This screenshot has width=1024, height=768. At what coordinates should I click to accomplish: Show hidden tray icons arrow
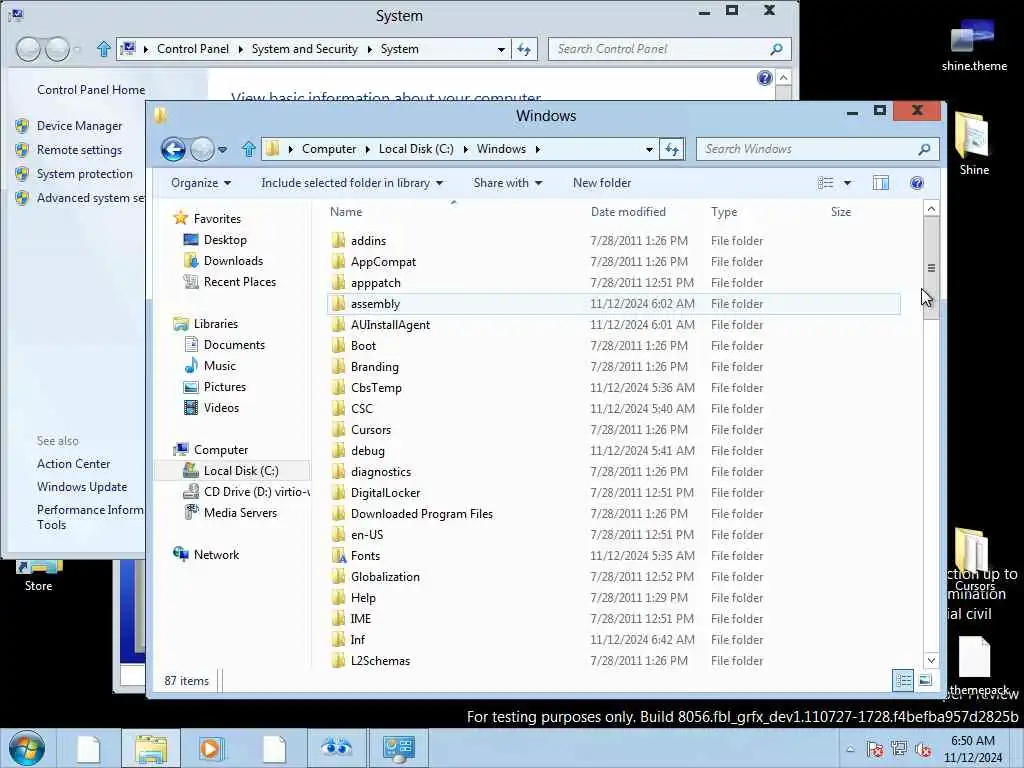(x=850, y=749)
